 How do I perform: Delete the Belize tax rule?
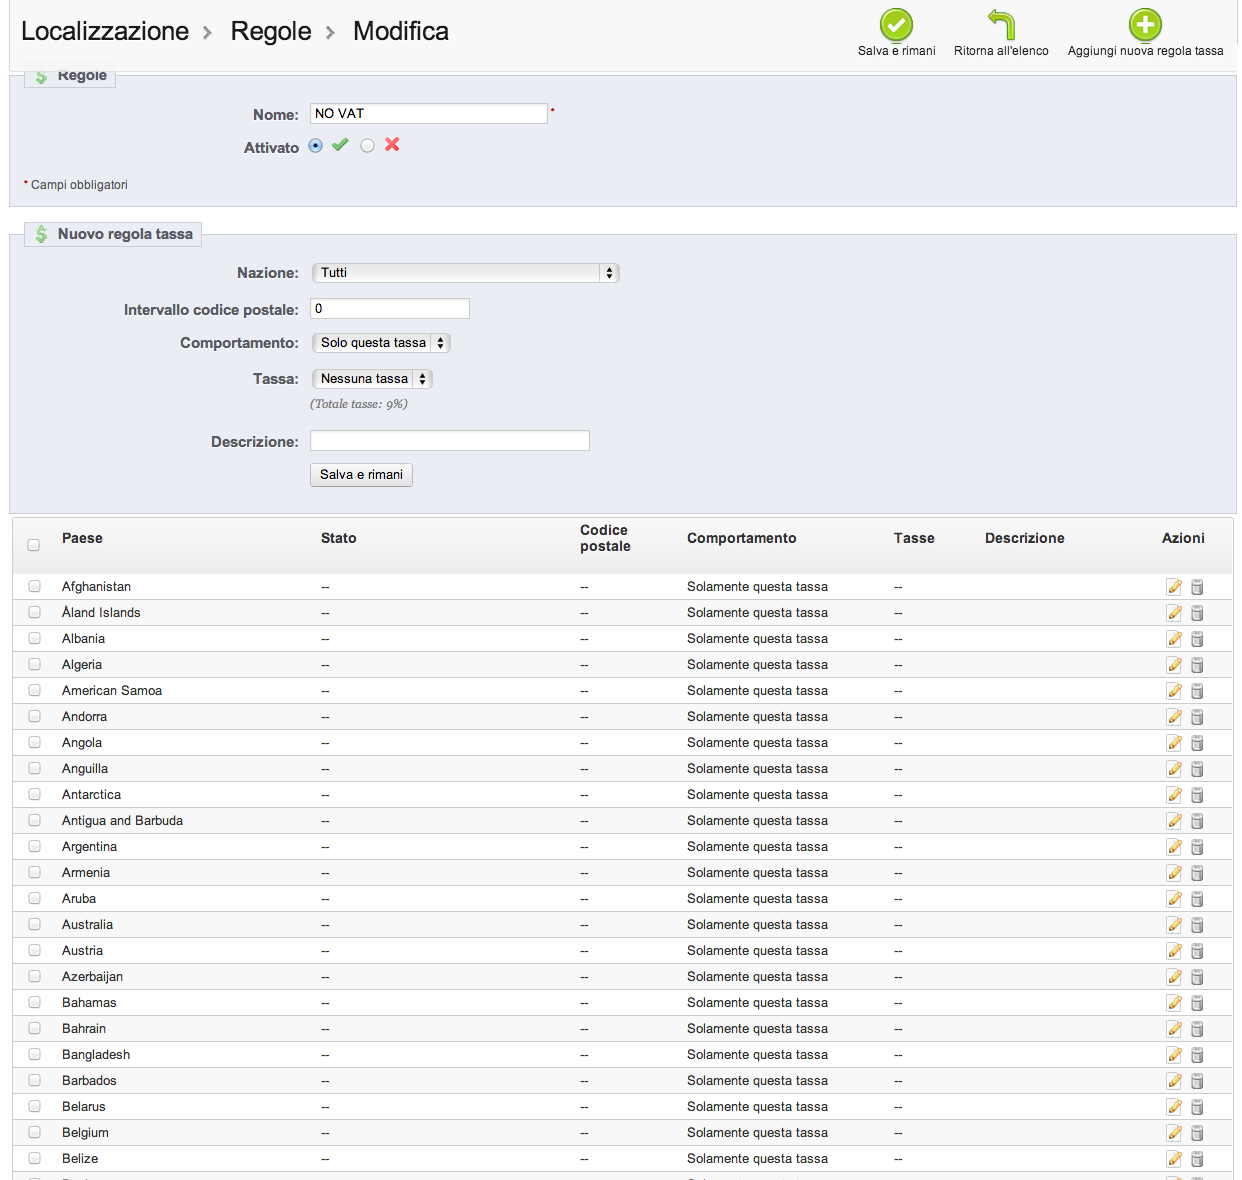[1197, 1159]
